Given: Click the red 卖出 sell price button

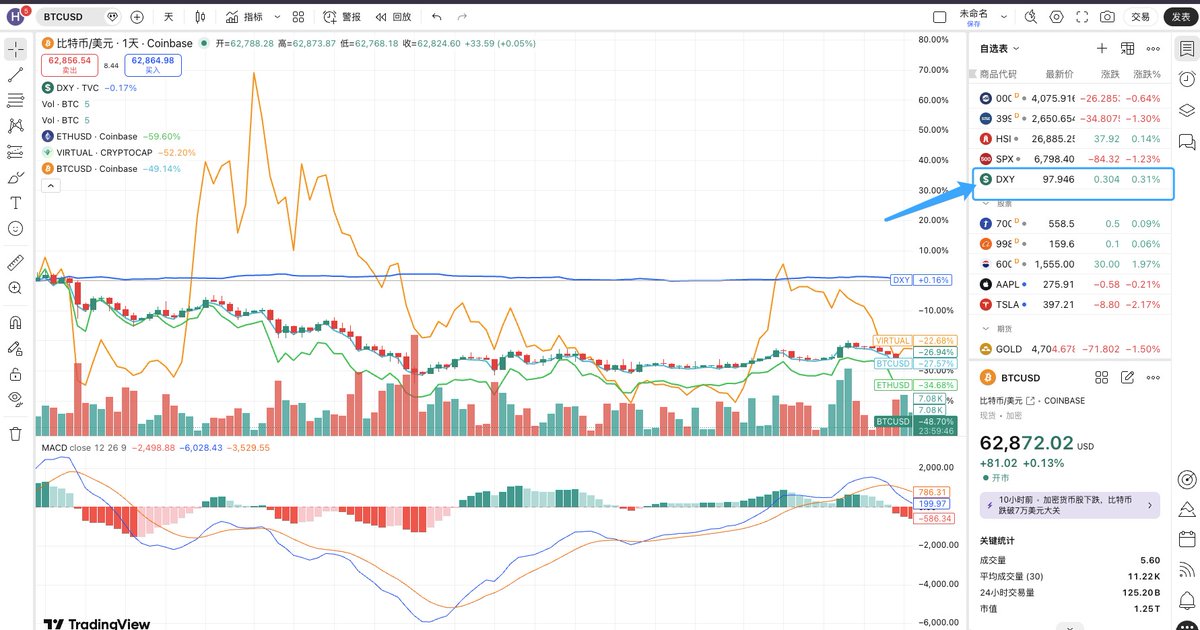Looking at the screenshot, I should [69, 65].
